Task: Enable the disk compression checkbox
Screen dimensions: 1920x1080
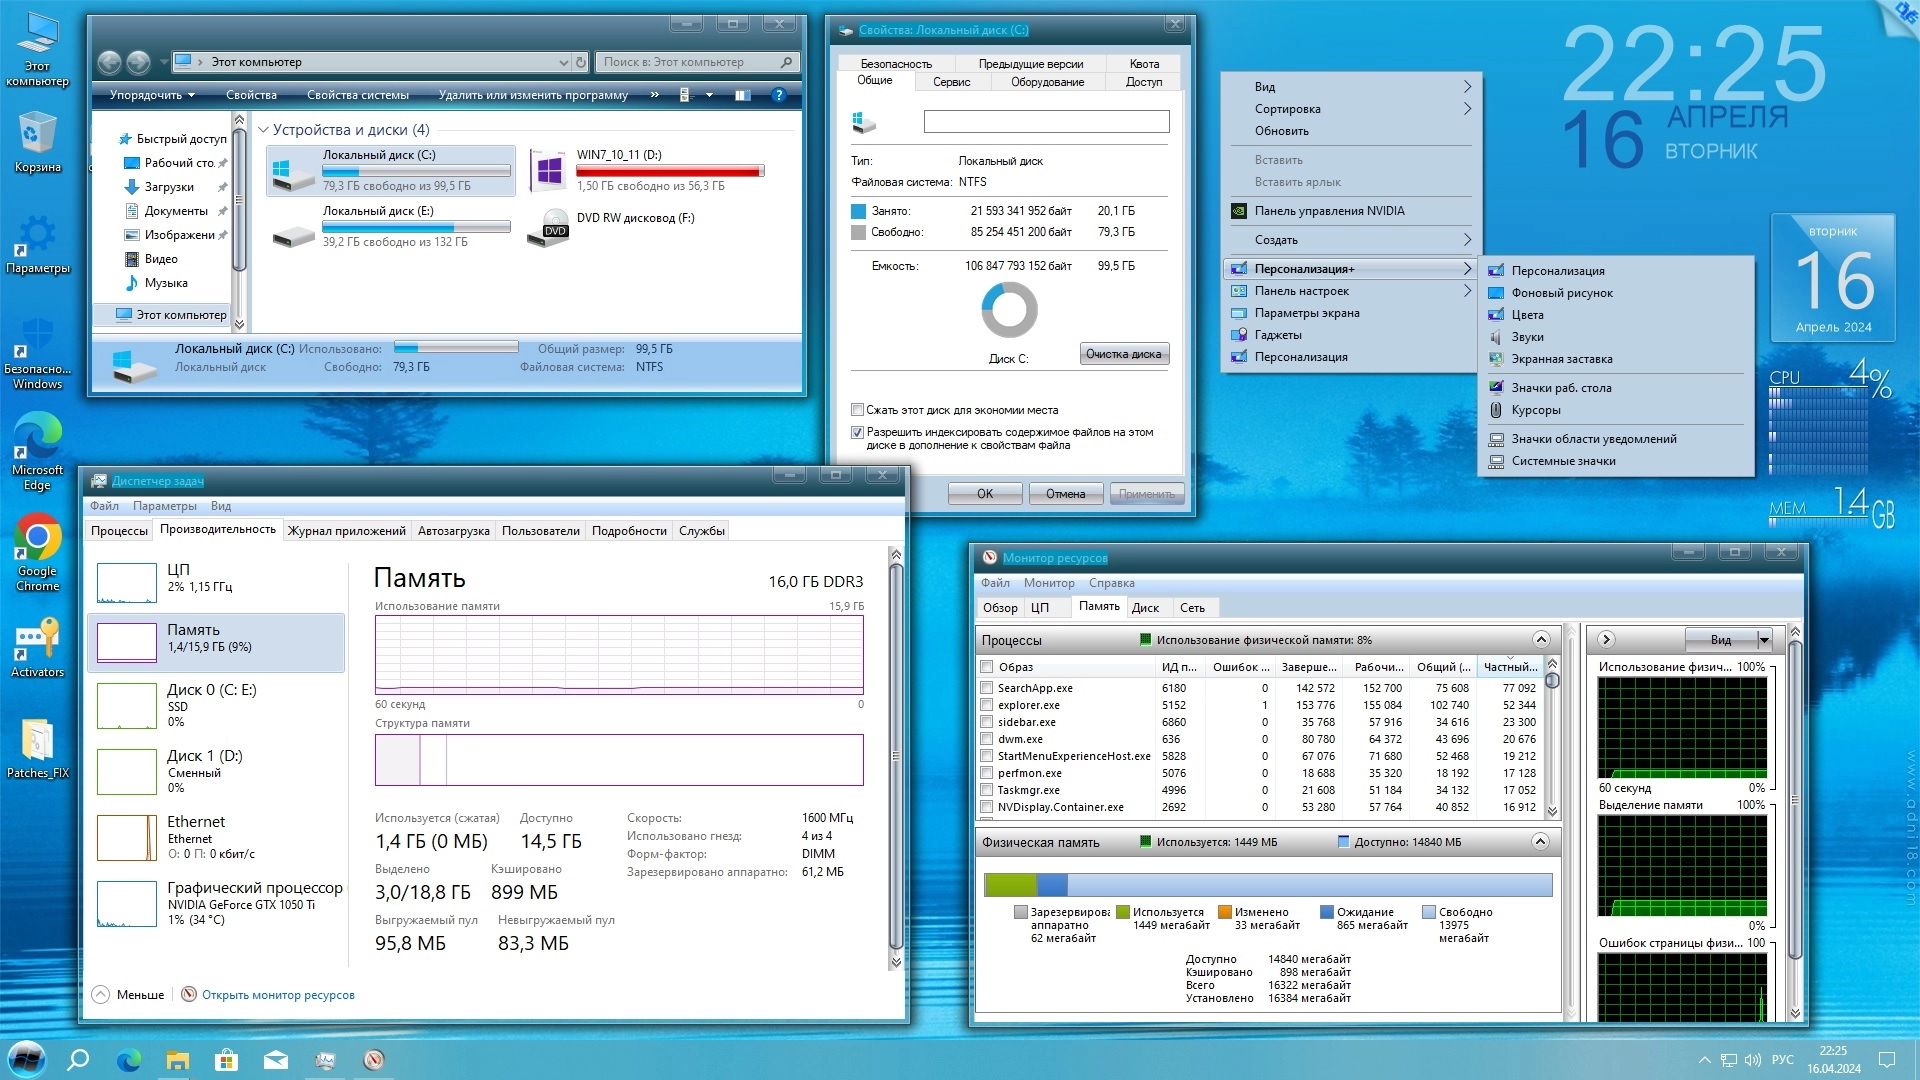Action: click(857, 410)
